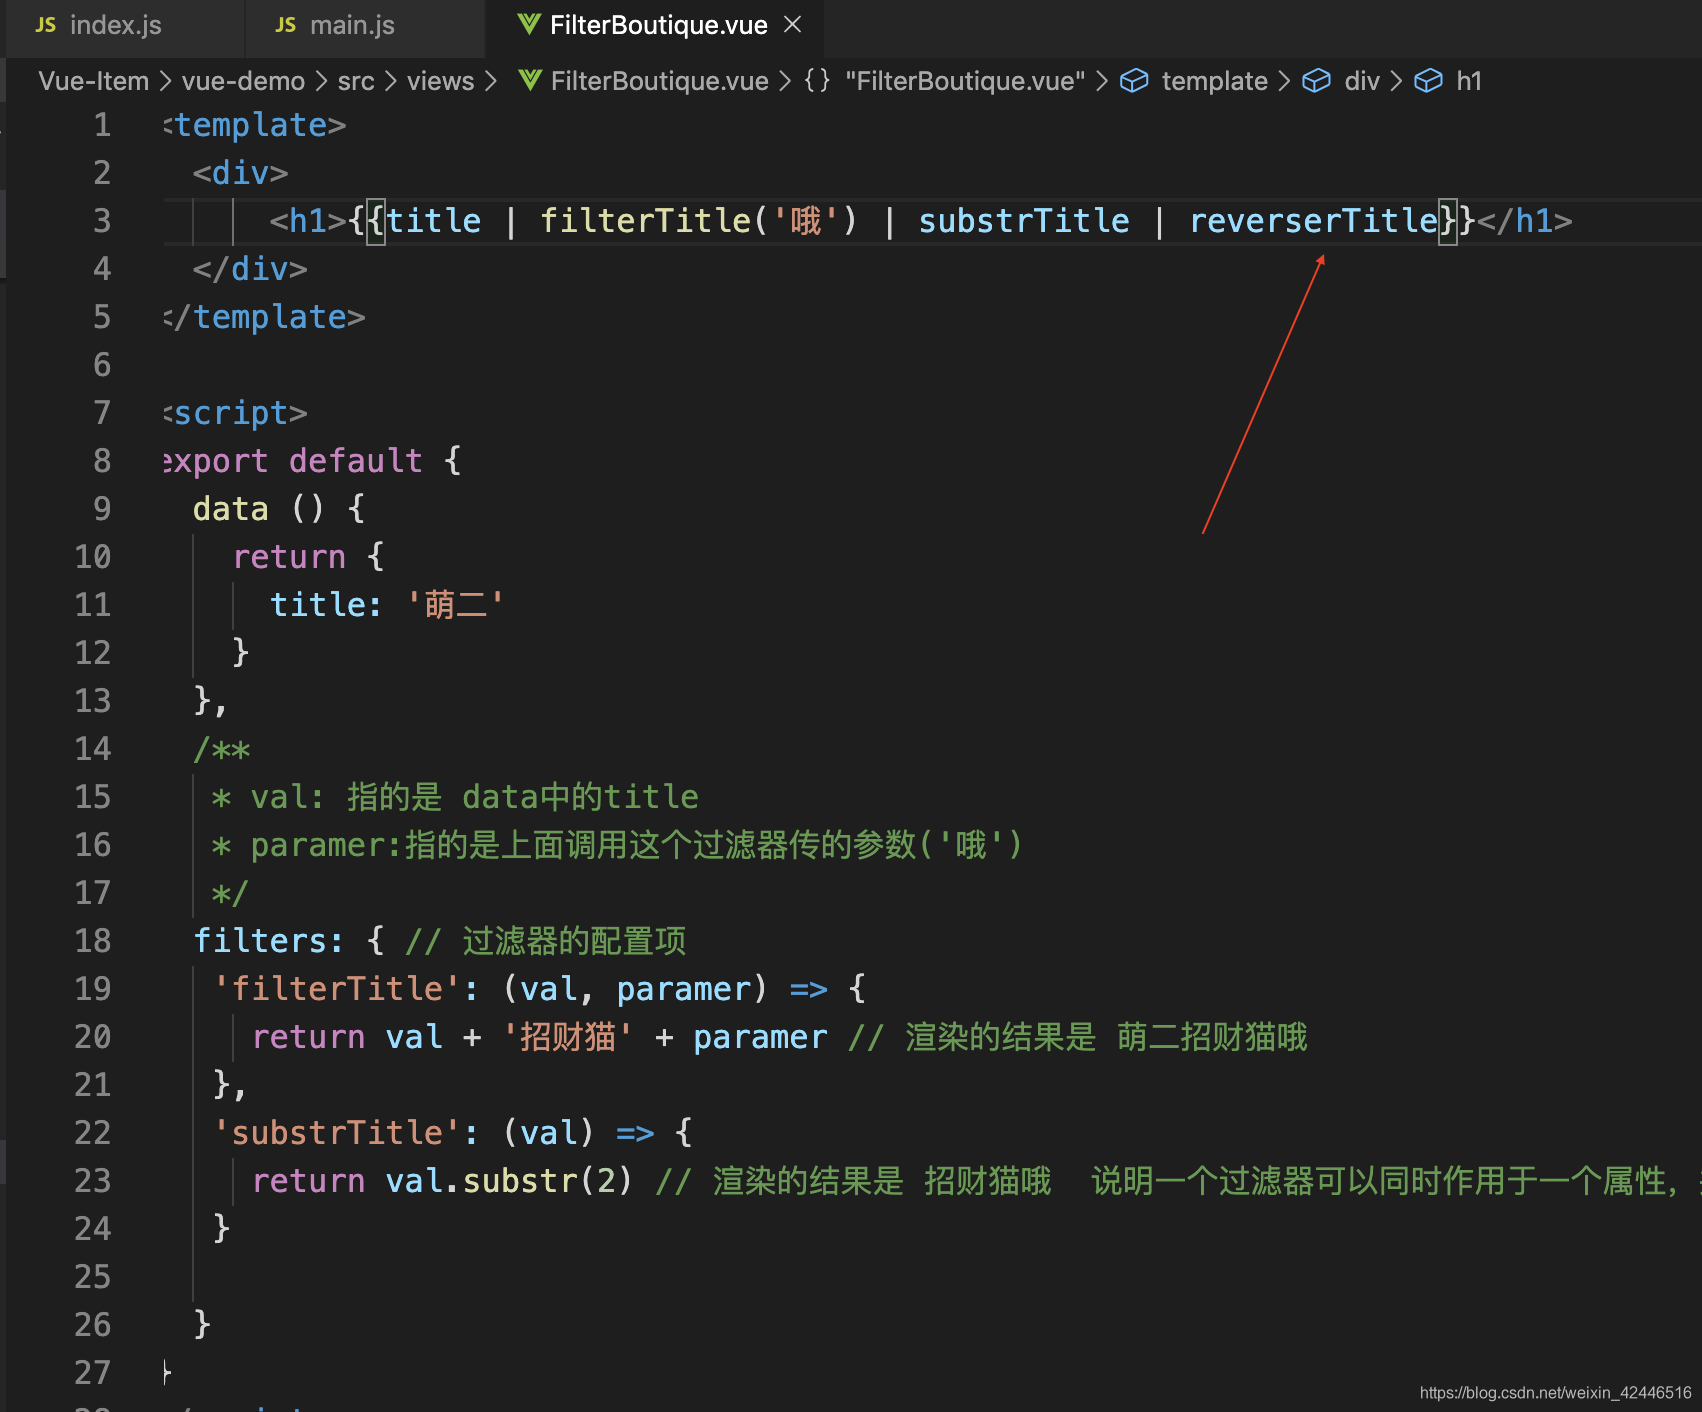Screen dimensions: 1702x1412
Task: Open "FilterBoutique.vue" symbol breadcrumb
Action: (965, 81)
